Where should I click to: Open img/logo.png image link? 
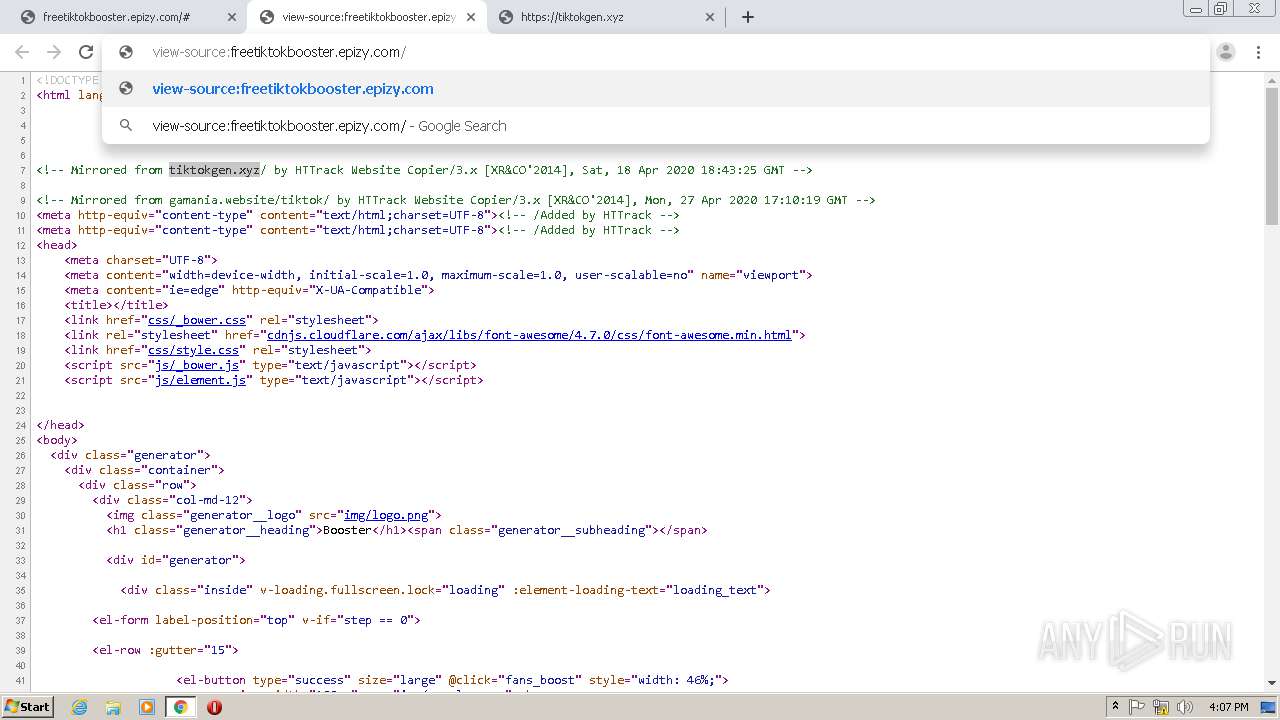coord(386,515)
